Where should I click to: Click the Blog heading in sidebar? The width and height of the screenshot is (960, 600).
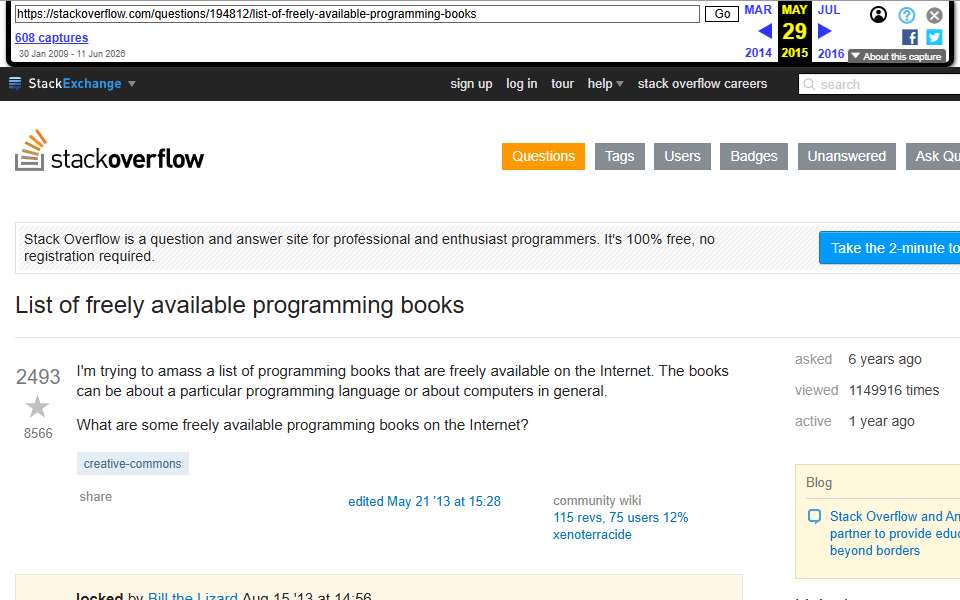[819, 482]
